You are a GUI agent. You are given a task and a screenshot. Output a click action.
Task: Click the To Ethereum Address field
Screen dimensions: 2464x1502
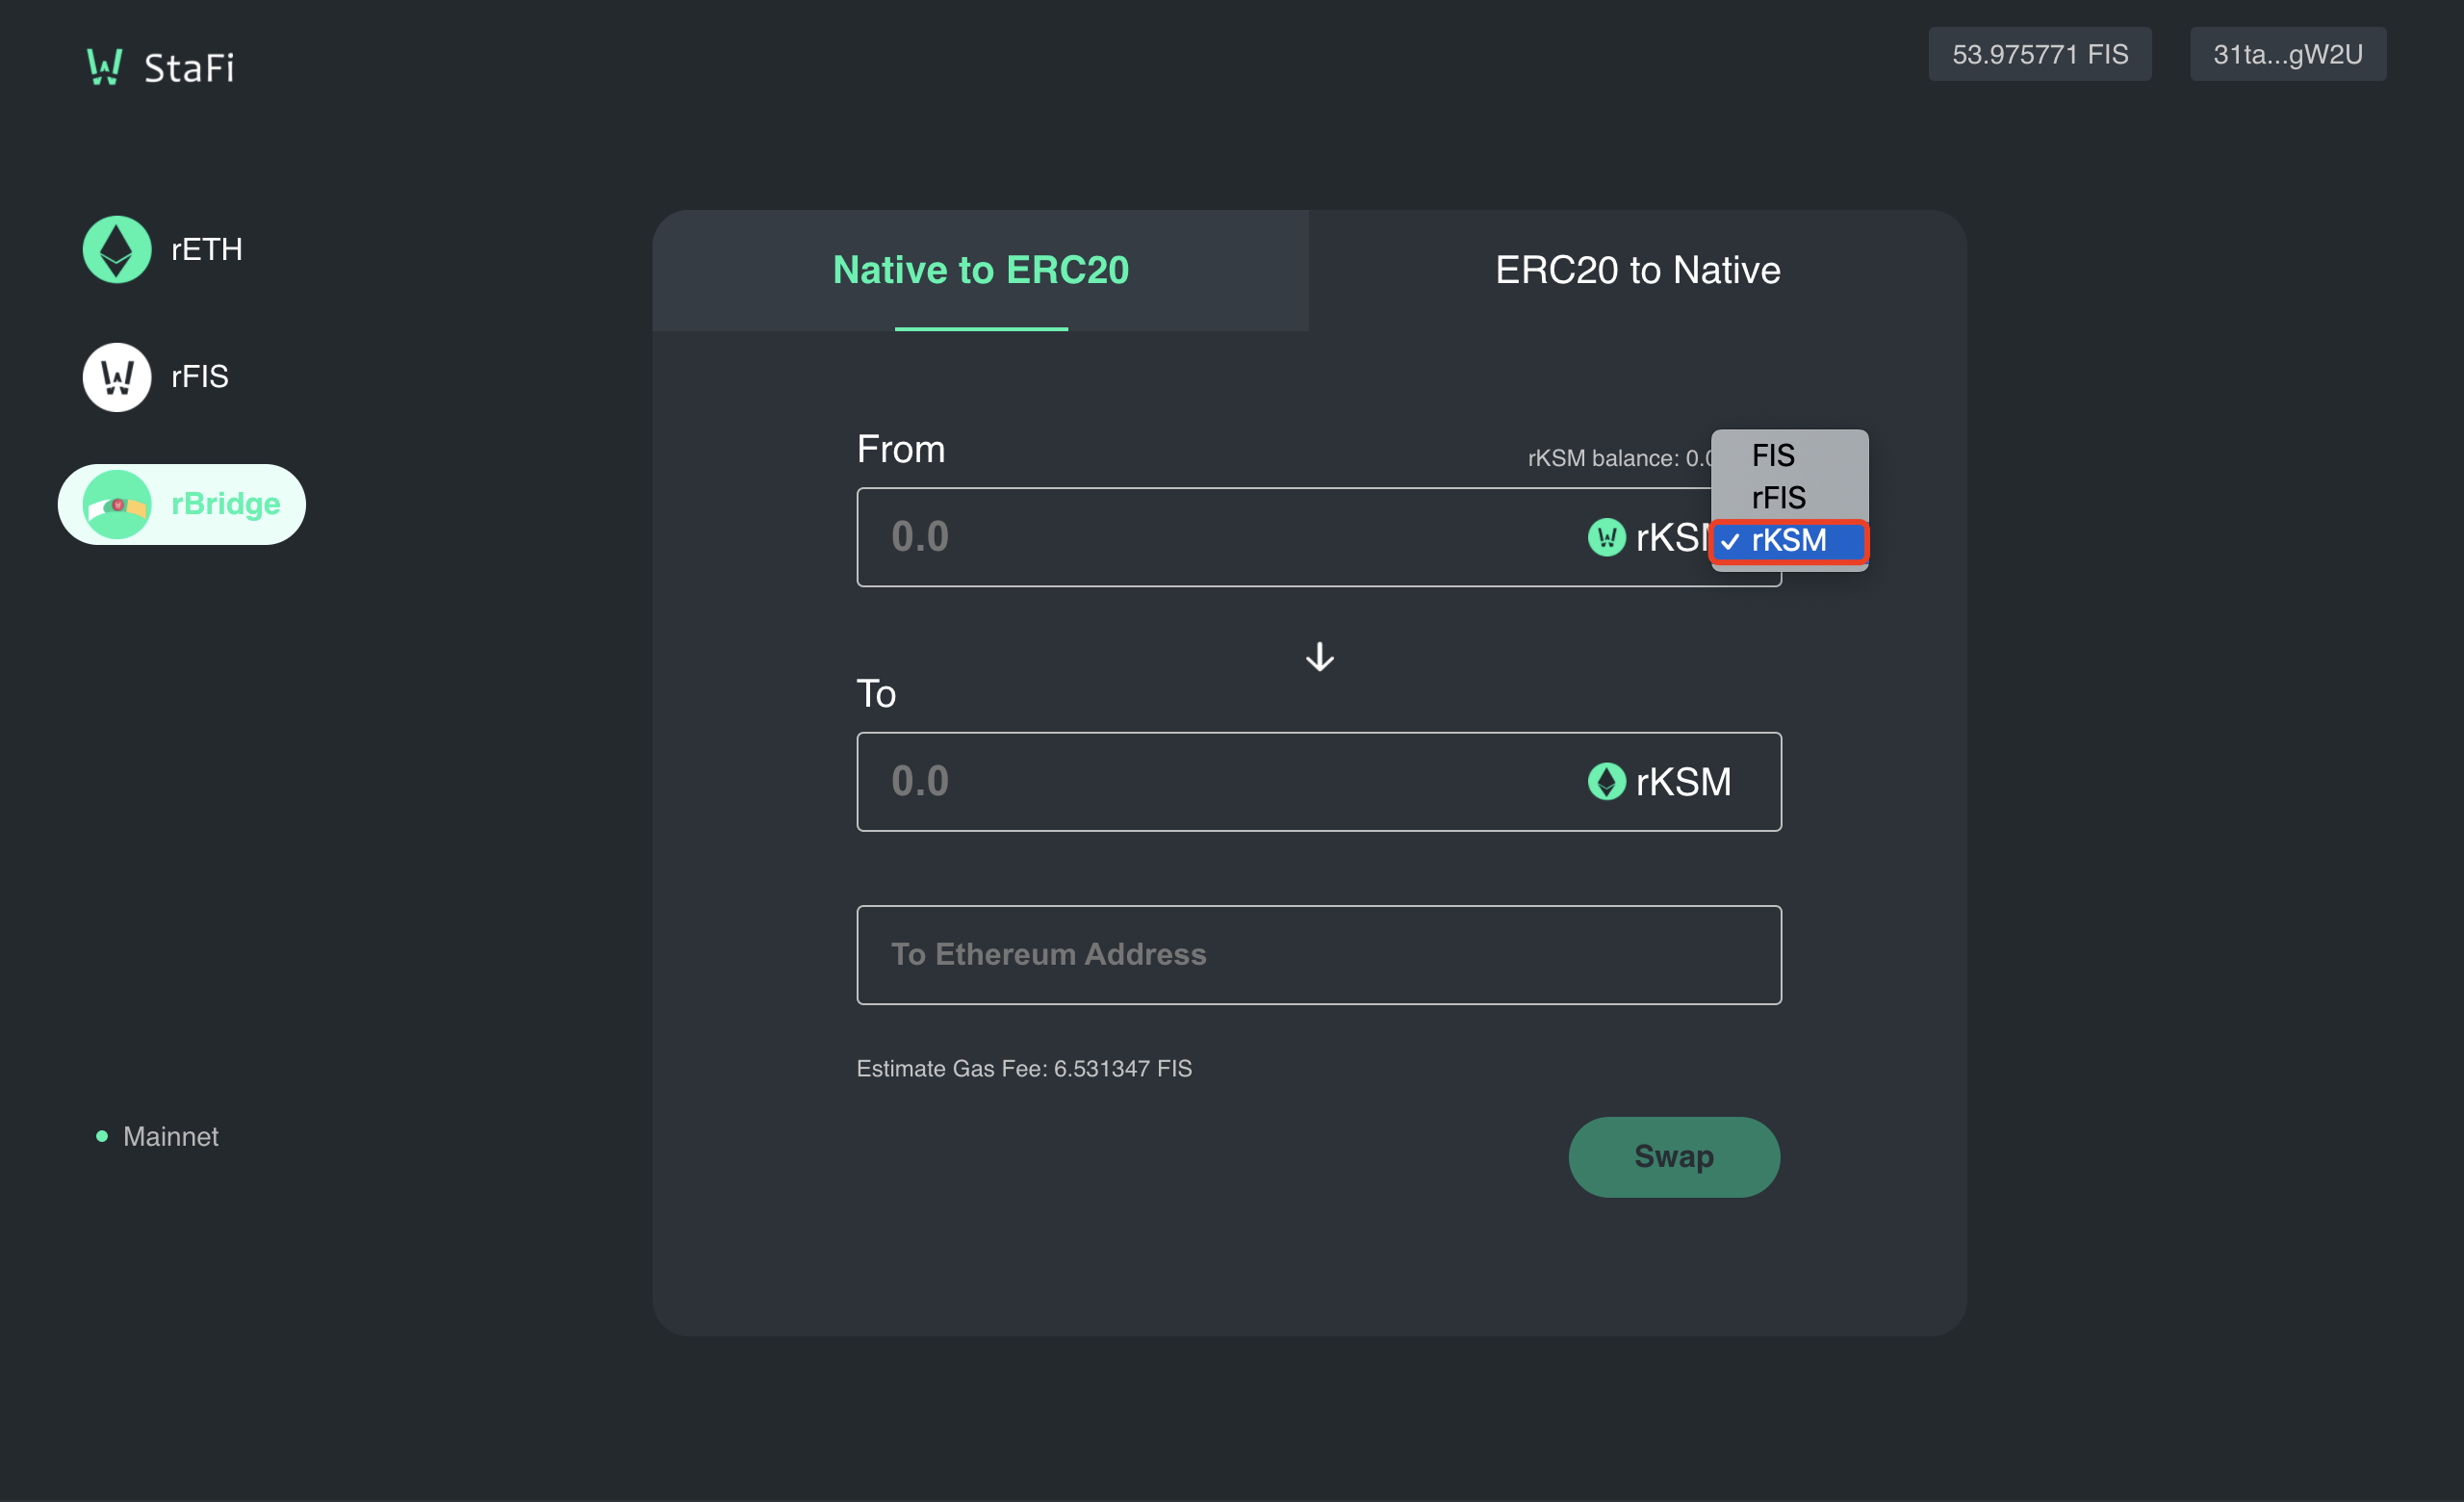click(x=1318, y=955)
